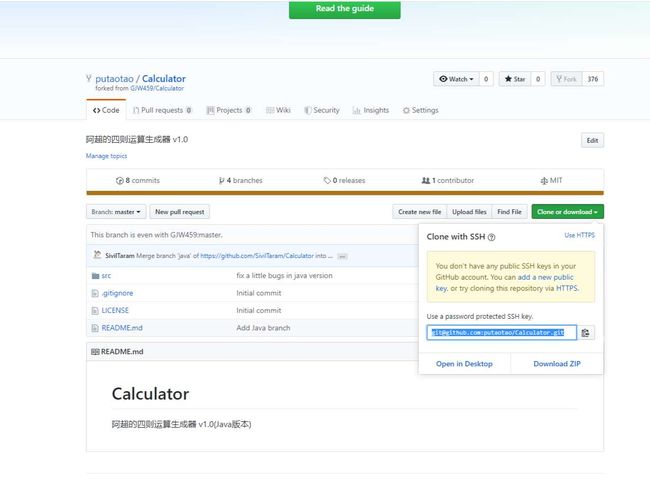Open the github.com/SivilTaram/Calculator commit link

pos(257,256)
